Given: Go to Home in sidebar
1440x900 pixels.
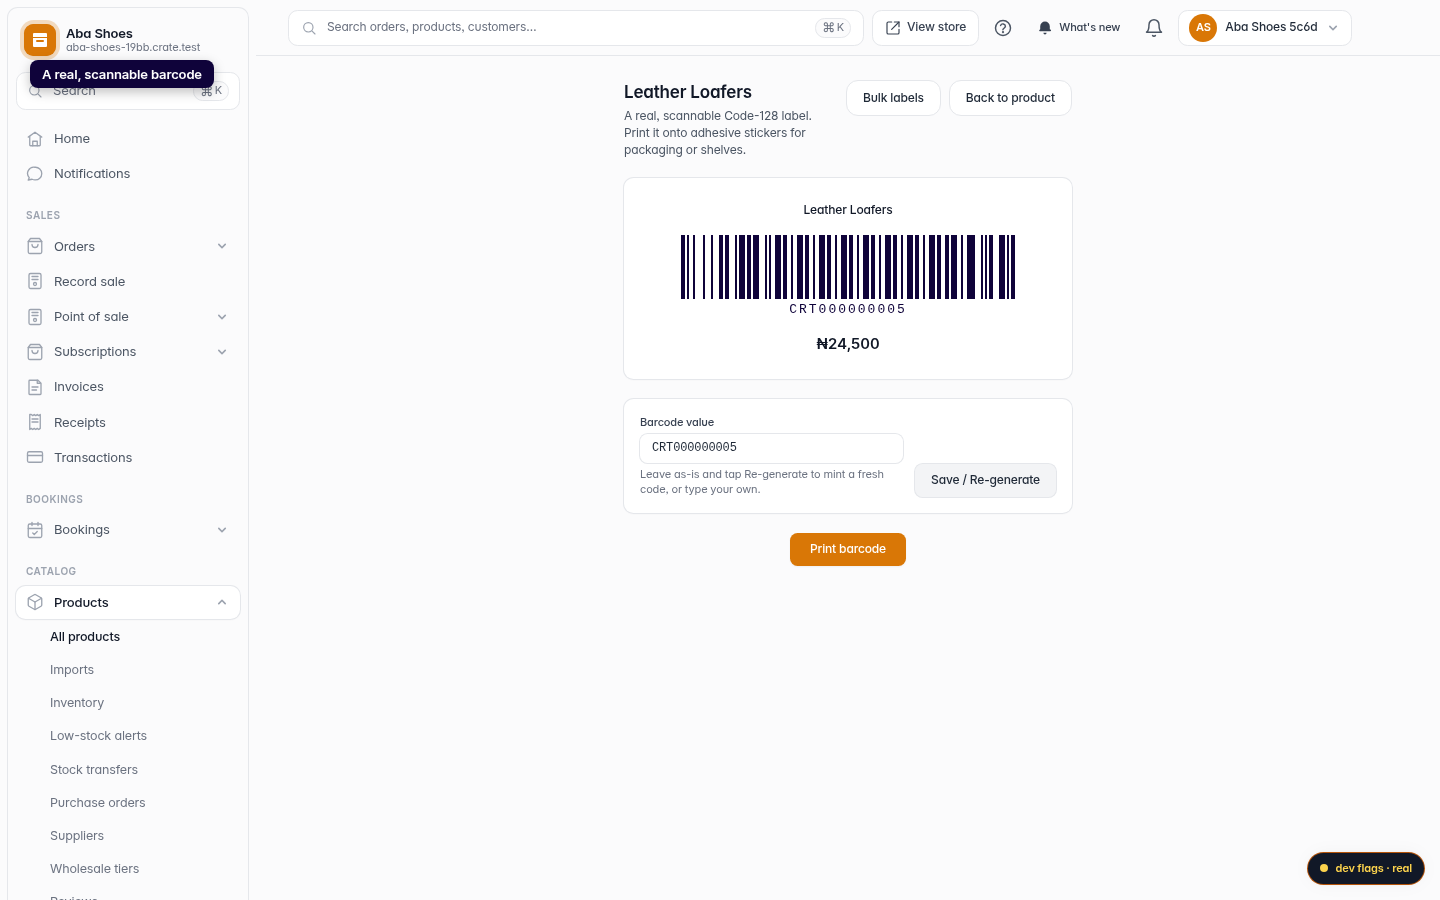Looking at the screenshot, I should point(128,139).
